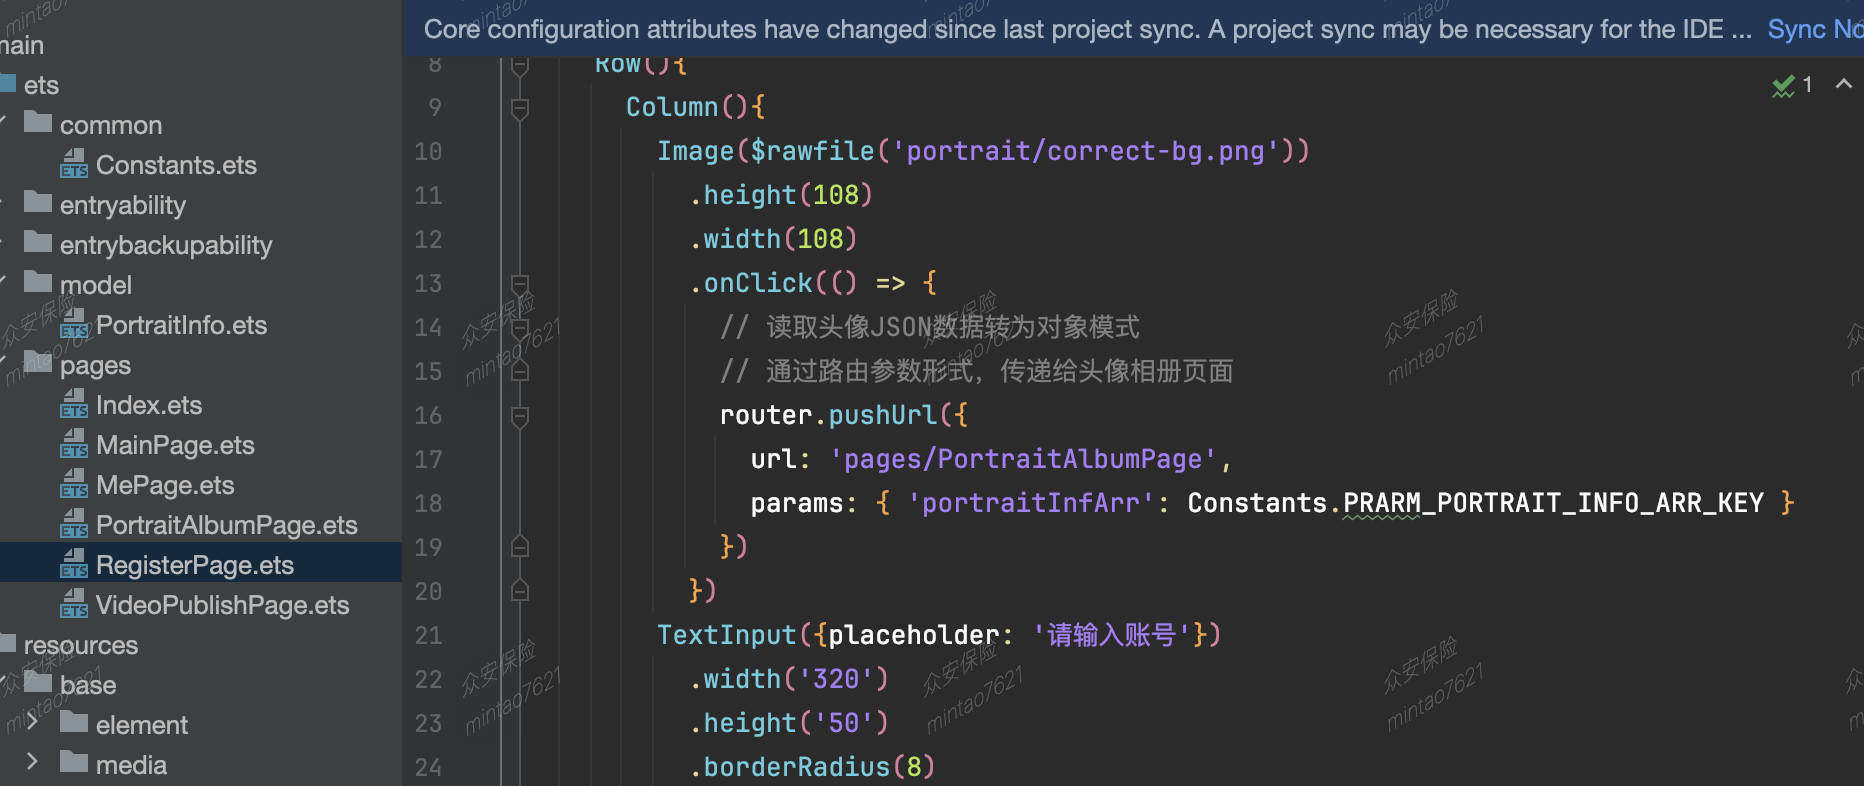Click the folder icon of media
1864x786 pixels.
(x=74, y=762)
